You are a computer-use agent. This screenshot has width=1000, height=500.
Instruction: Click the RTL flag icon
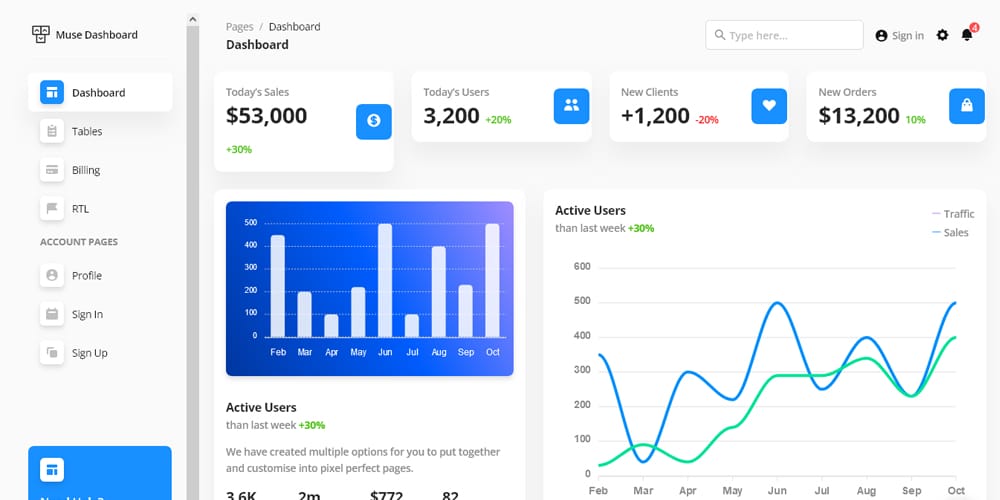pyautogui.click(x=52, y=209)
